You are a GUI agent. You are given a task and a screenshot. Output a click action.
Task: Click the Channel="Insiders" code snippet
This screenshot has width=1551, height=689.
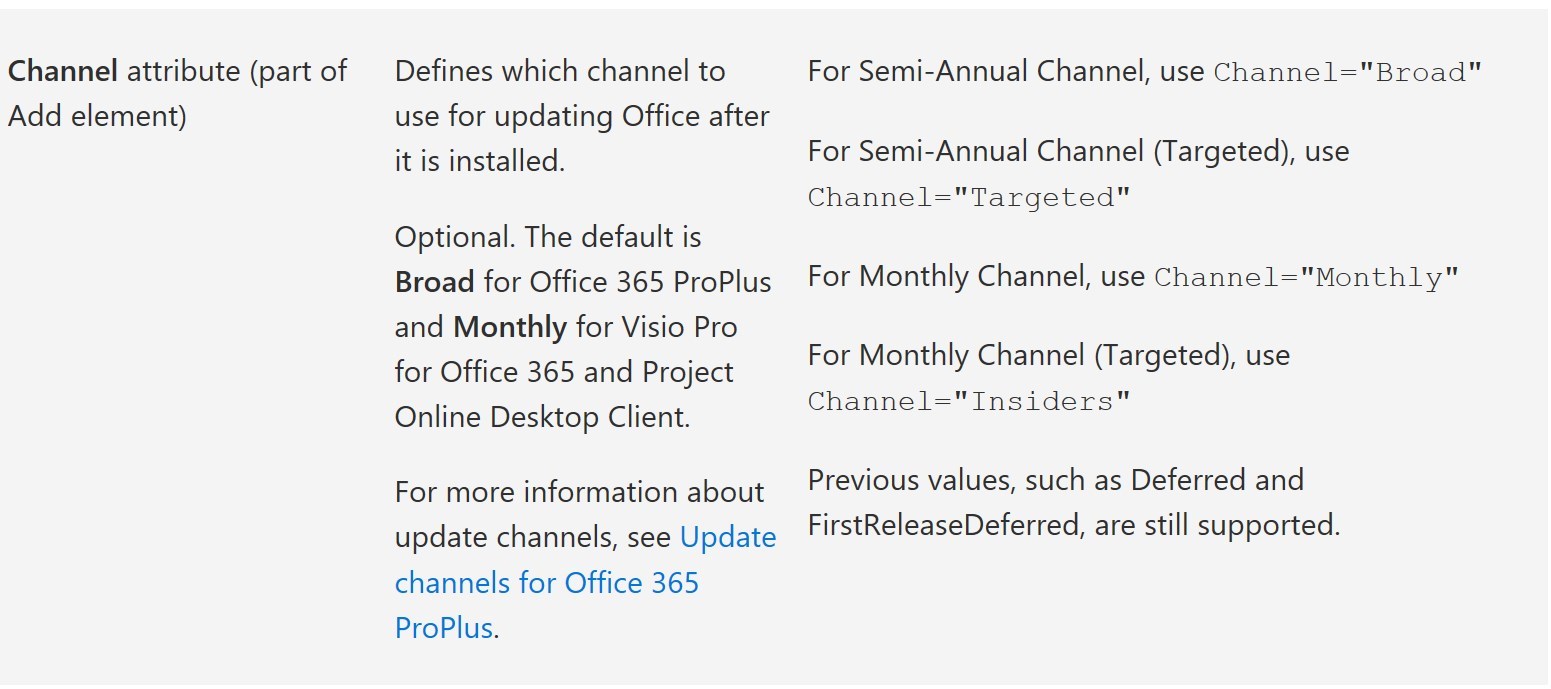(969, 401)
